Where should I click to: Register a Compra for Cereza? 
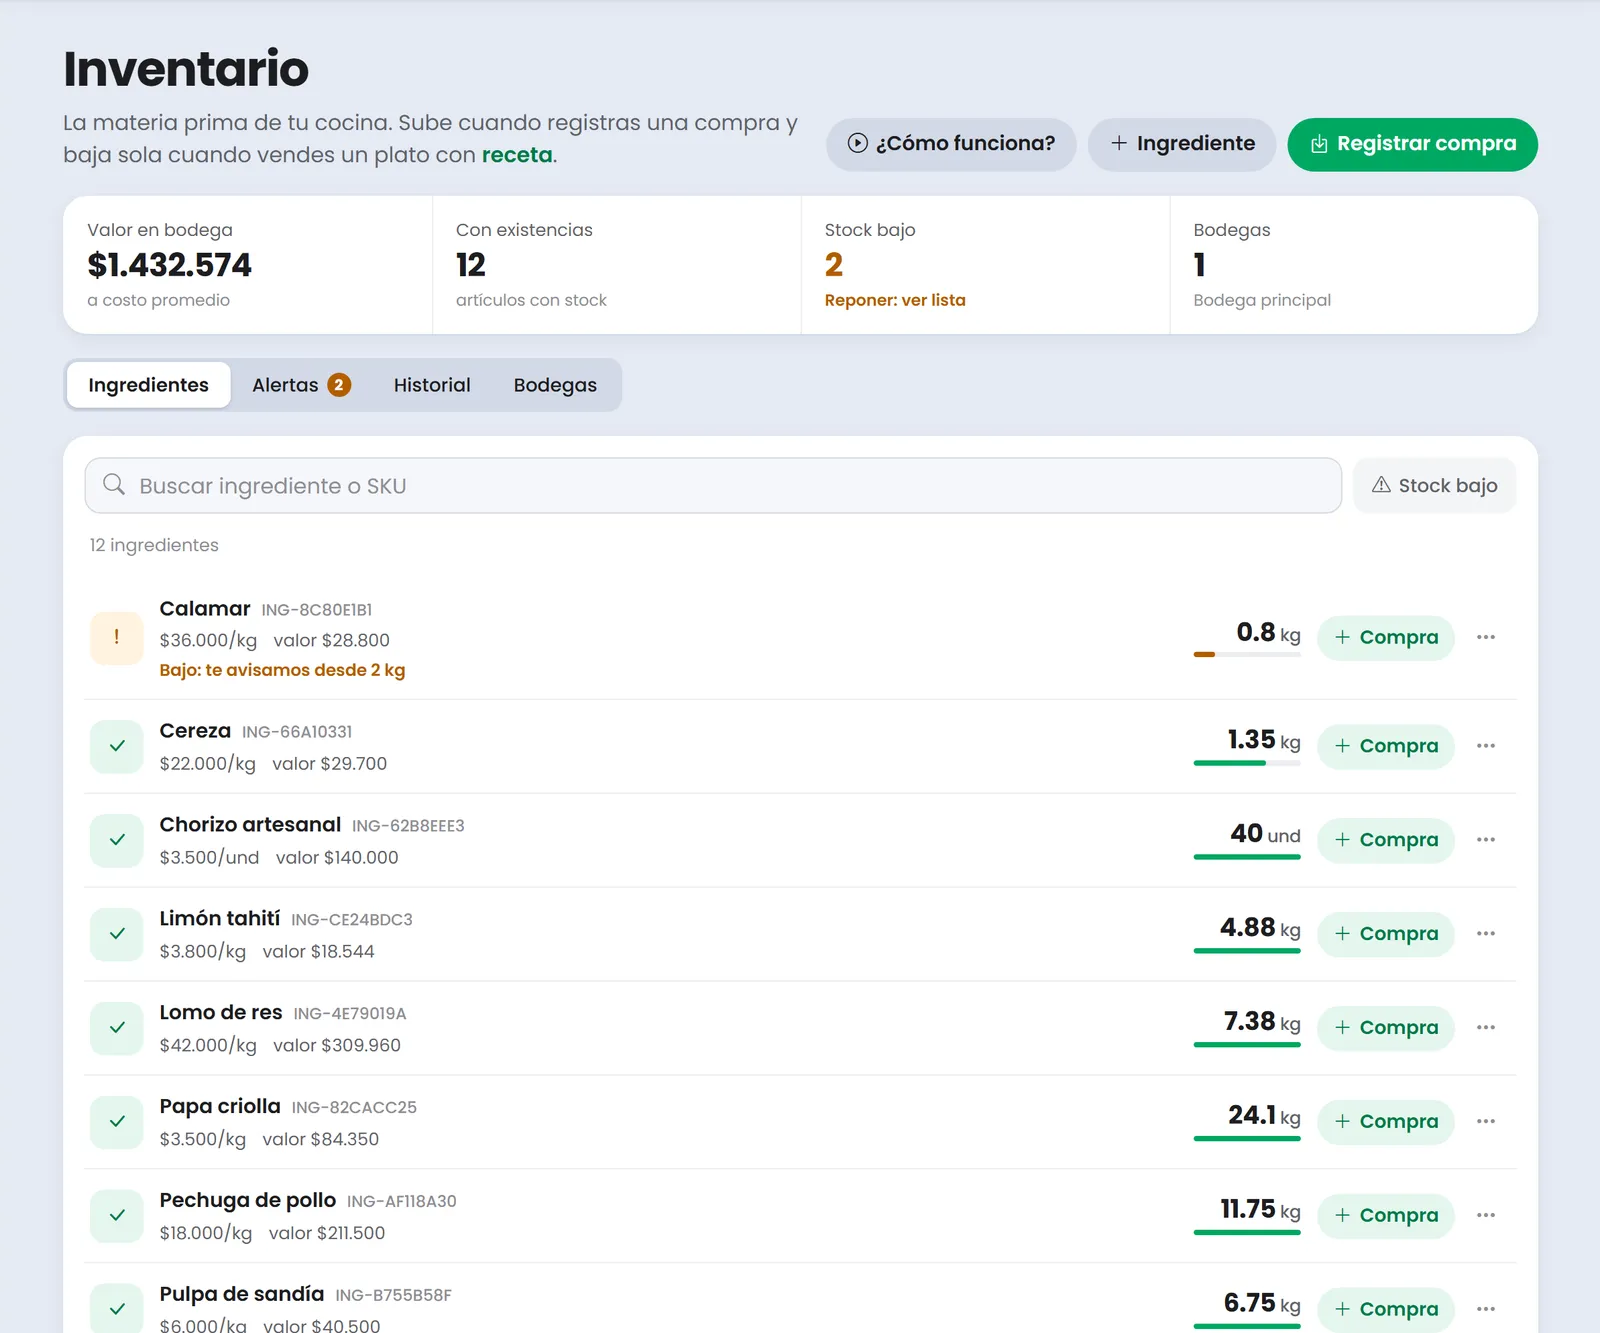1385,746
